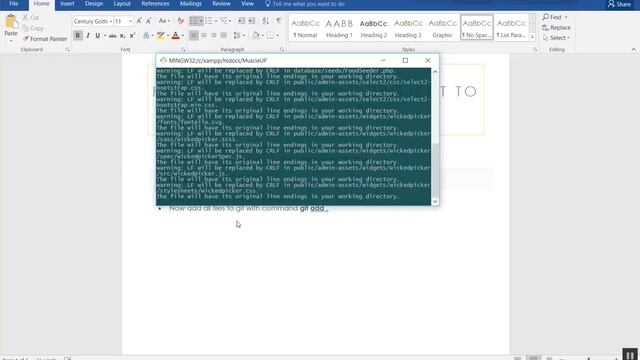Image resolution: width=640 pixels, height=360 pixels.
Task: Open the Font dialog launcher
Action: (x=183, y=50)
